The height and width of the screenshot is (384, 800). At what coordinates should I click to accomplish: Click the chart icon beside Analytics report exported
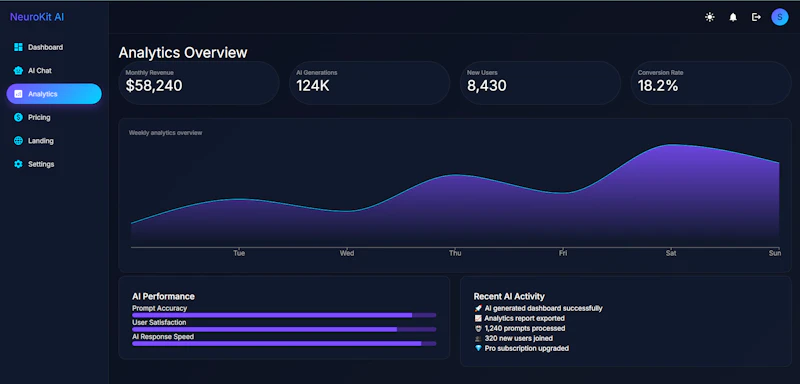click(478, 319)
